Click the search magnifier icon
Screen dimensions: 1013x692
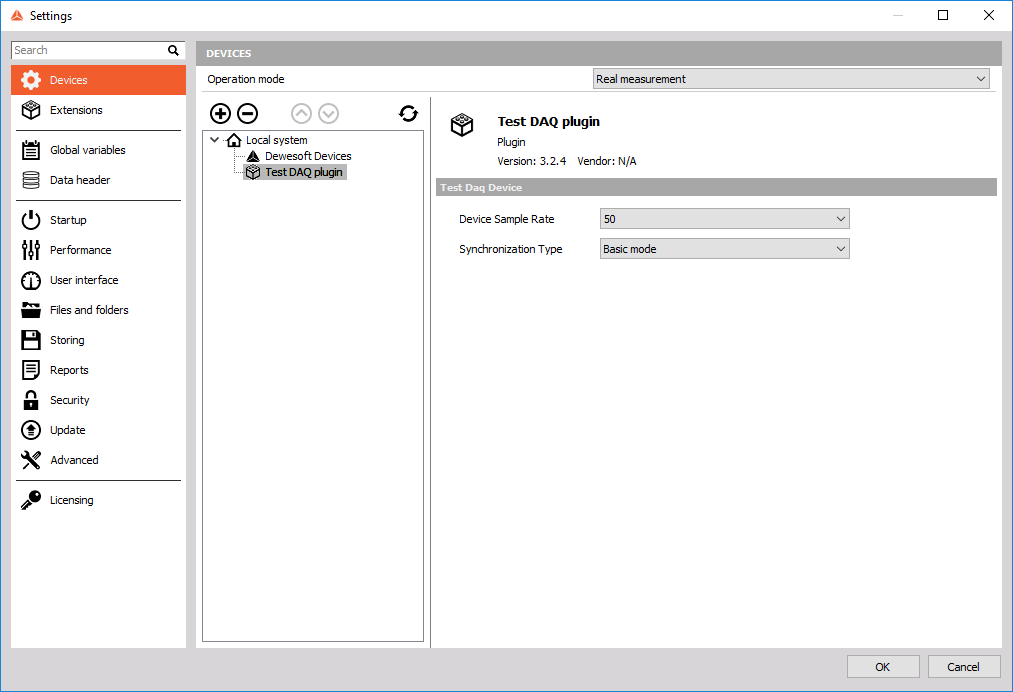173,50
